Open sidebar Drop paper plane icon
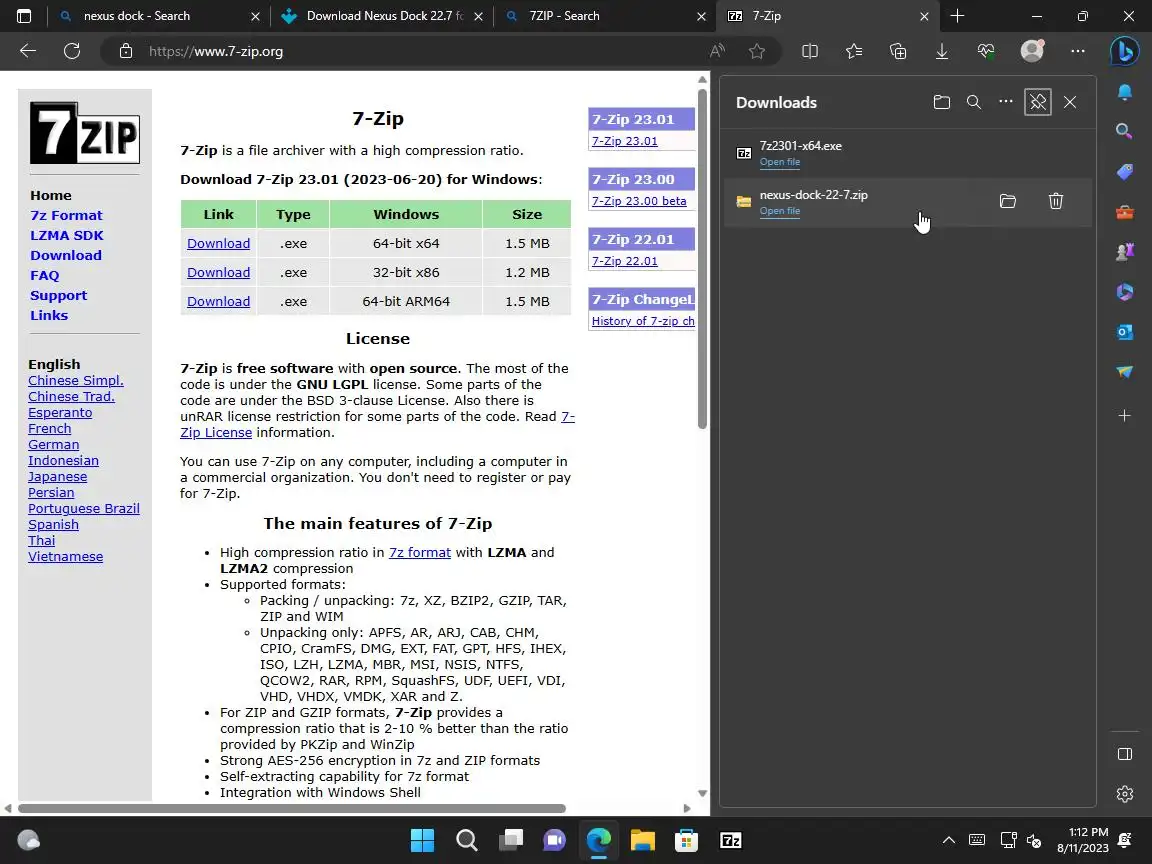 1124,372
